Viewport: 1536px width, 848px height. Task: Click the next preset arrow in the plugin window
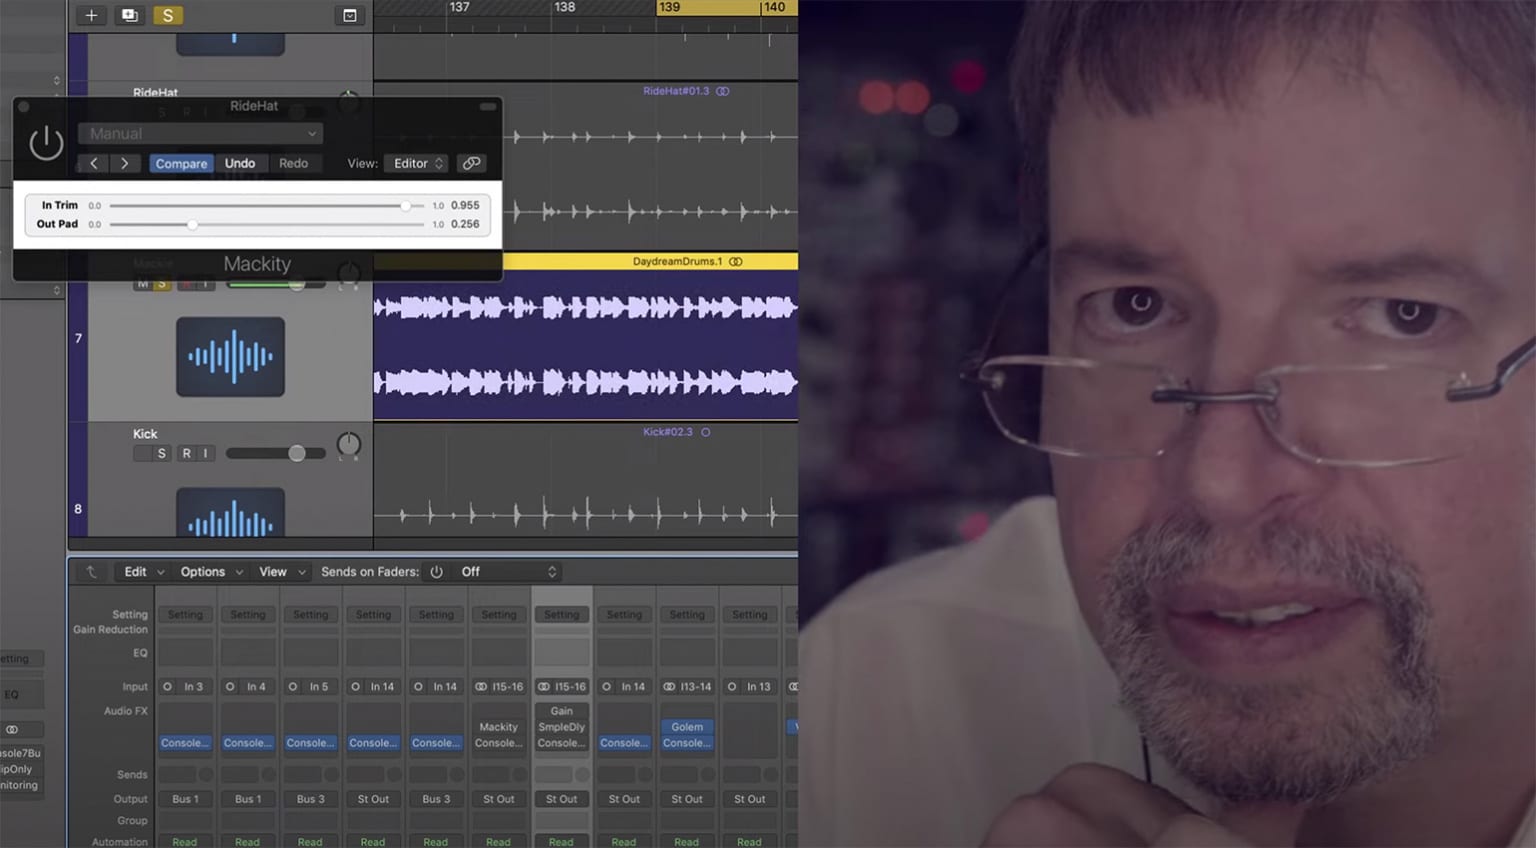coord(125,162)
